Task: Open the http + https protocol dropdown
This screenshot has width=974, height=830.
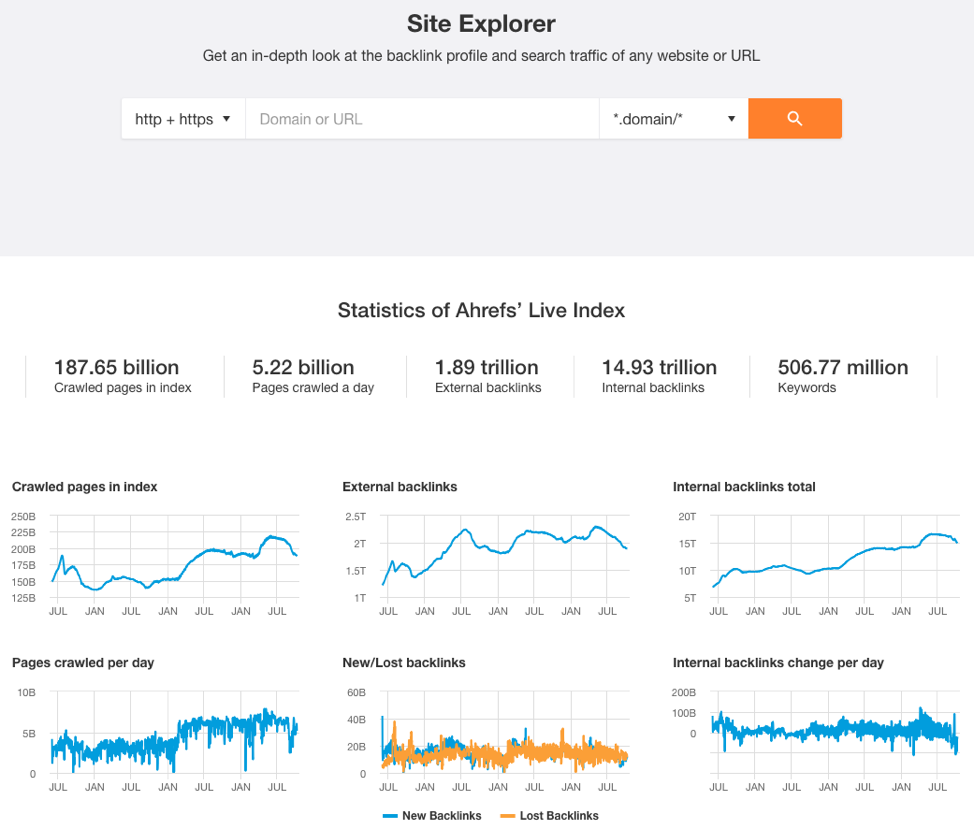Action: (183, 119)
